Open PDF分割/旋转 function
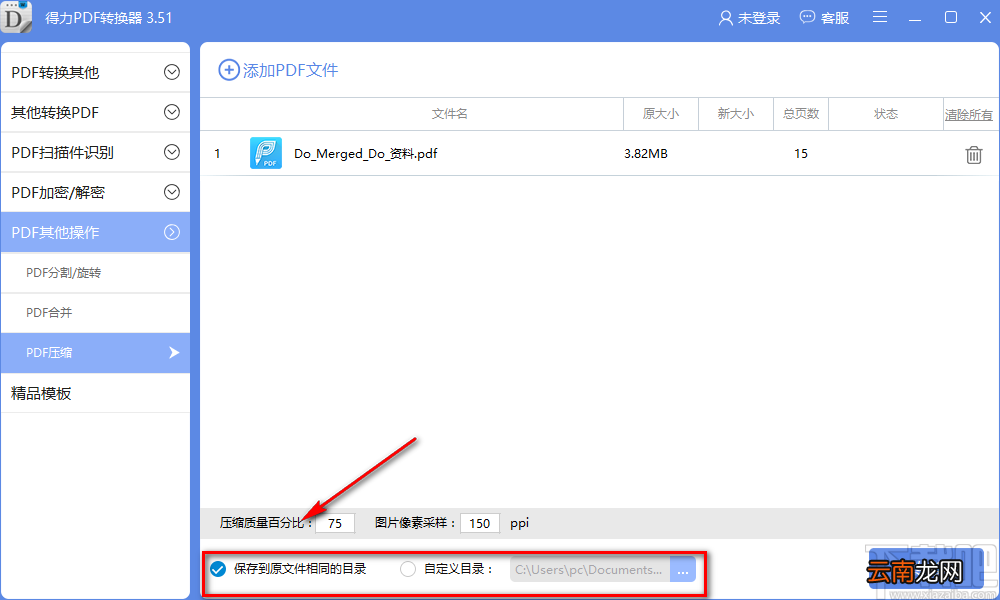1000x600 pixels. pos(96,273)
